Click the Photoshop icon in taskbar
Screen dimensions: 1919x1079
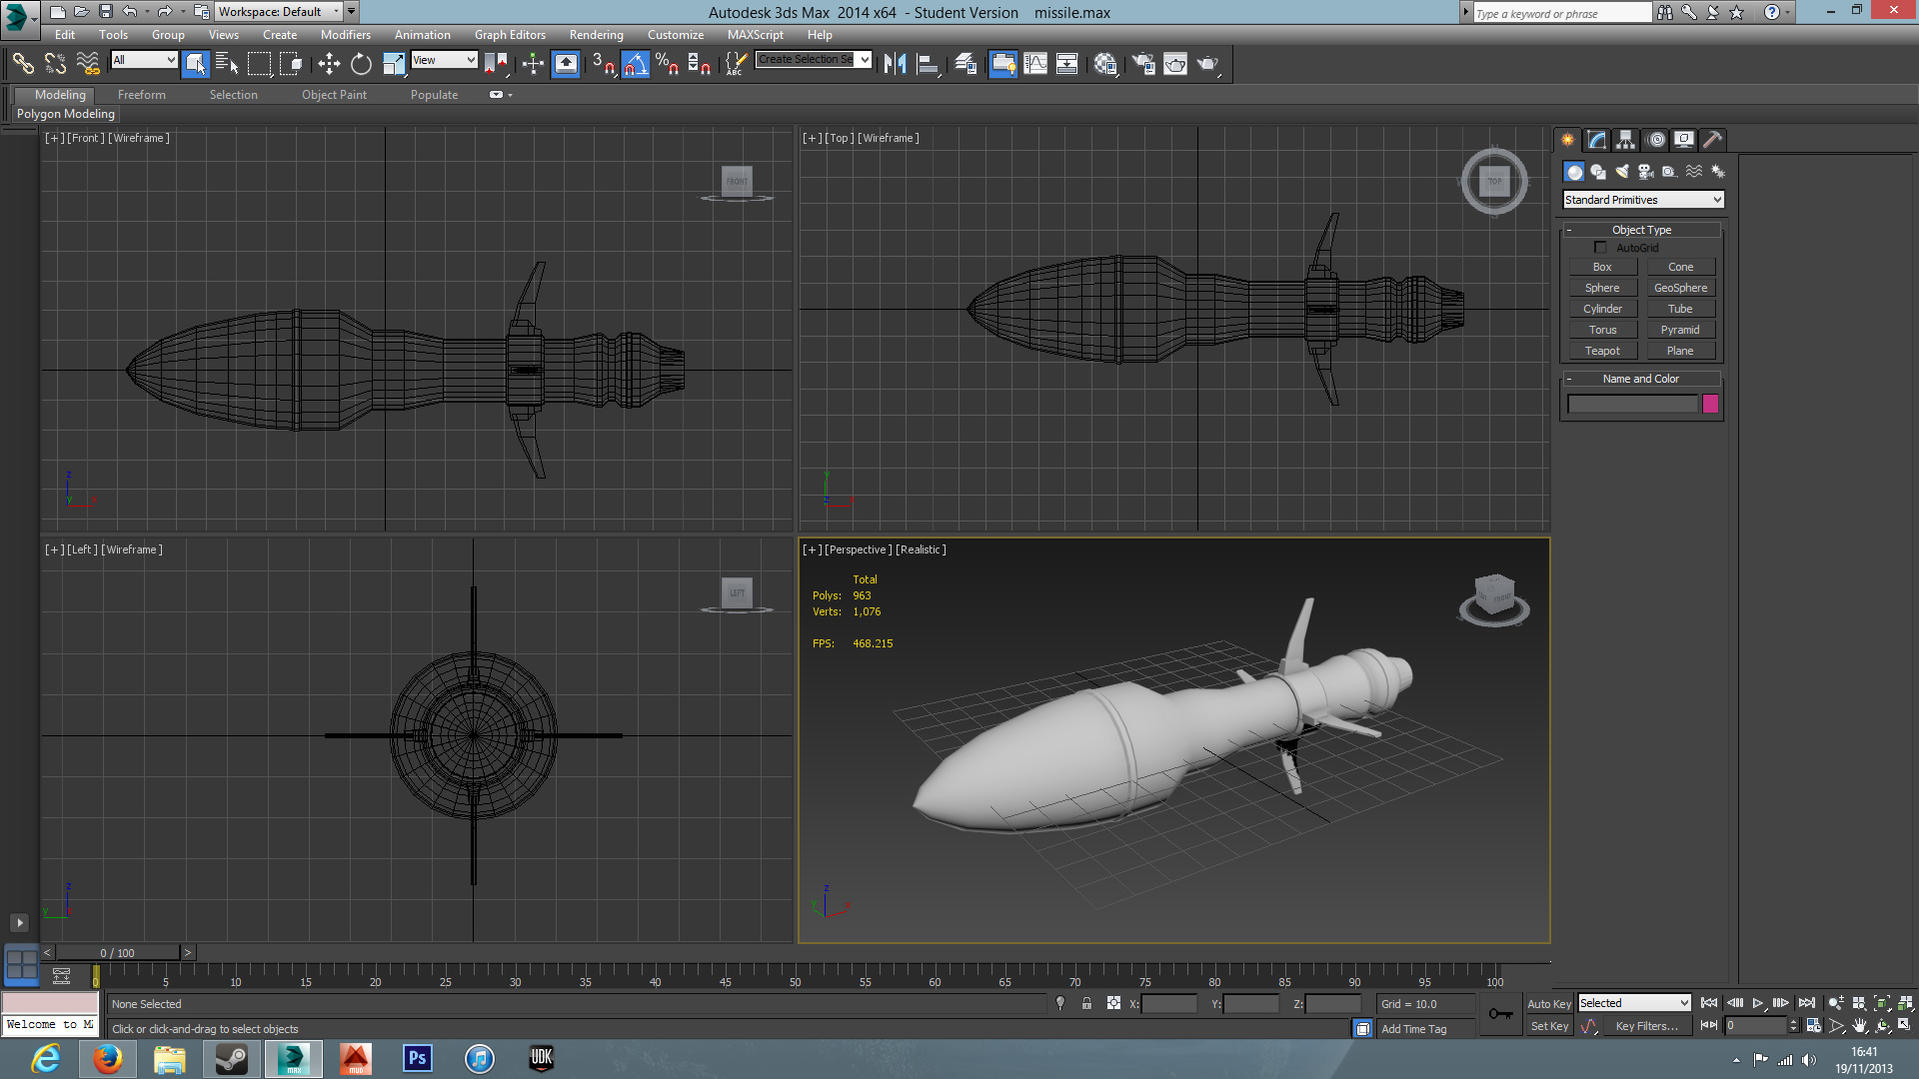point(417,1058)
